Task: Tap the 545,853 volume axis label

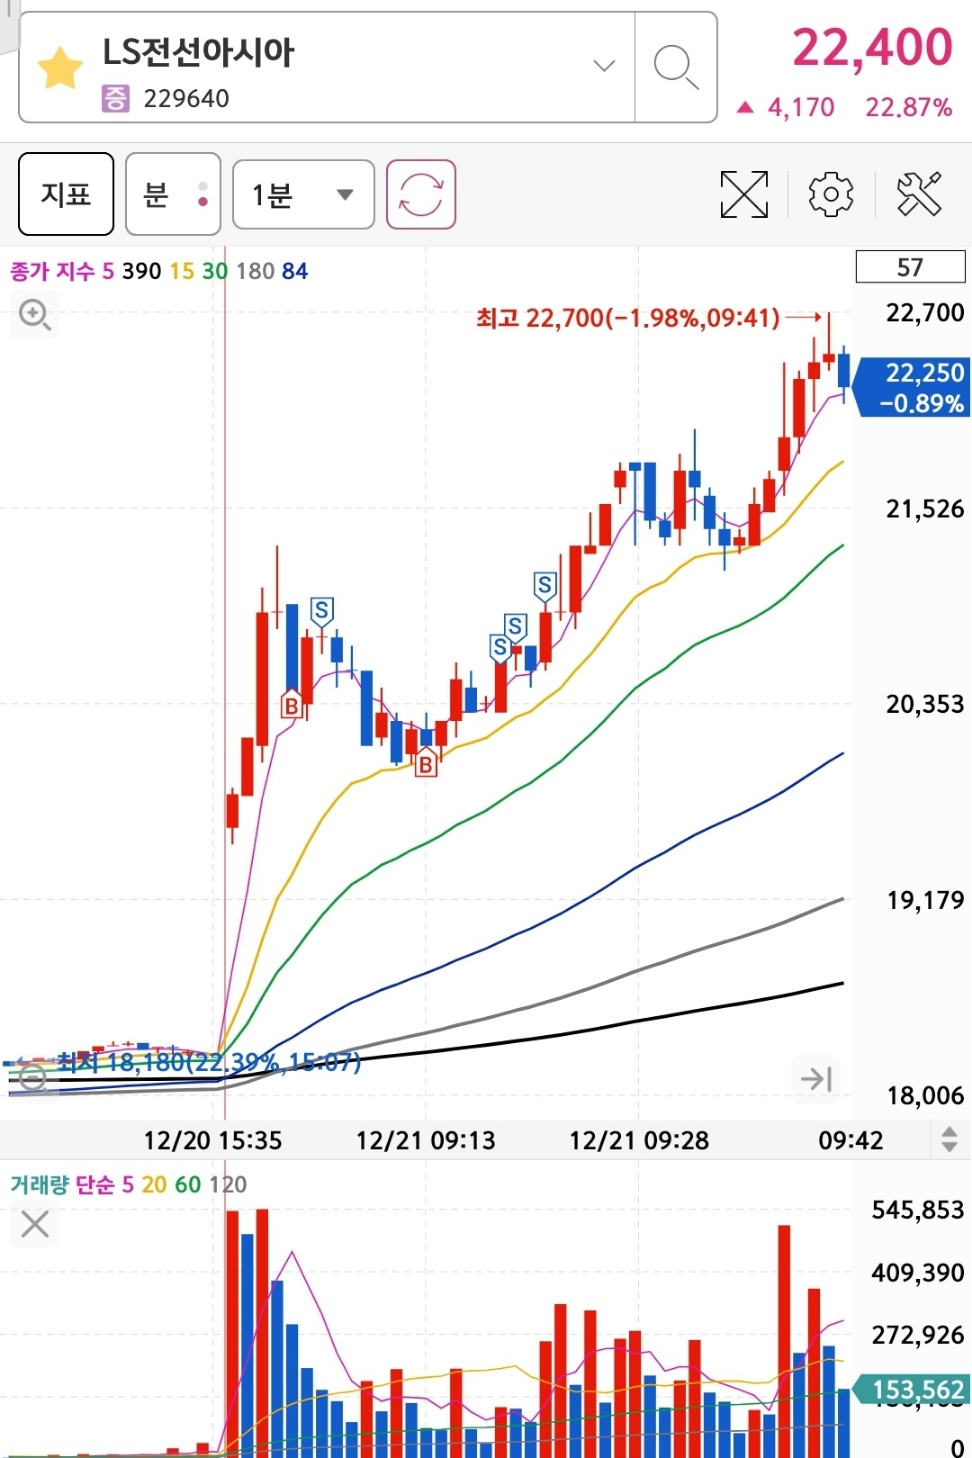Action: pos(918,1210)
